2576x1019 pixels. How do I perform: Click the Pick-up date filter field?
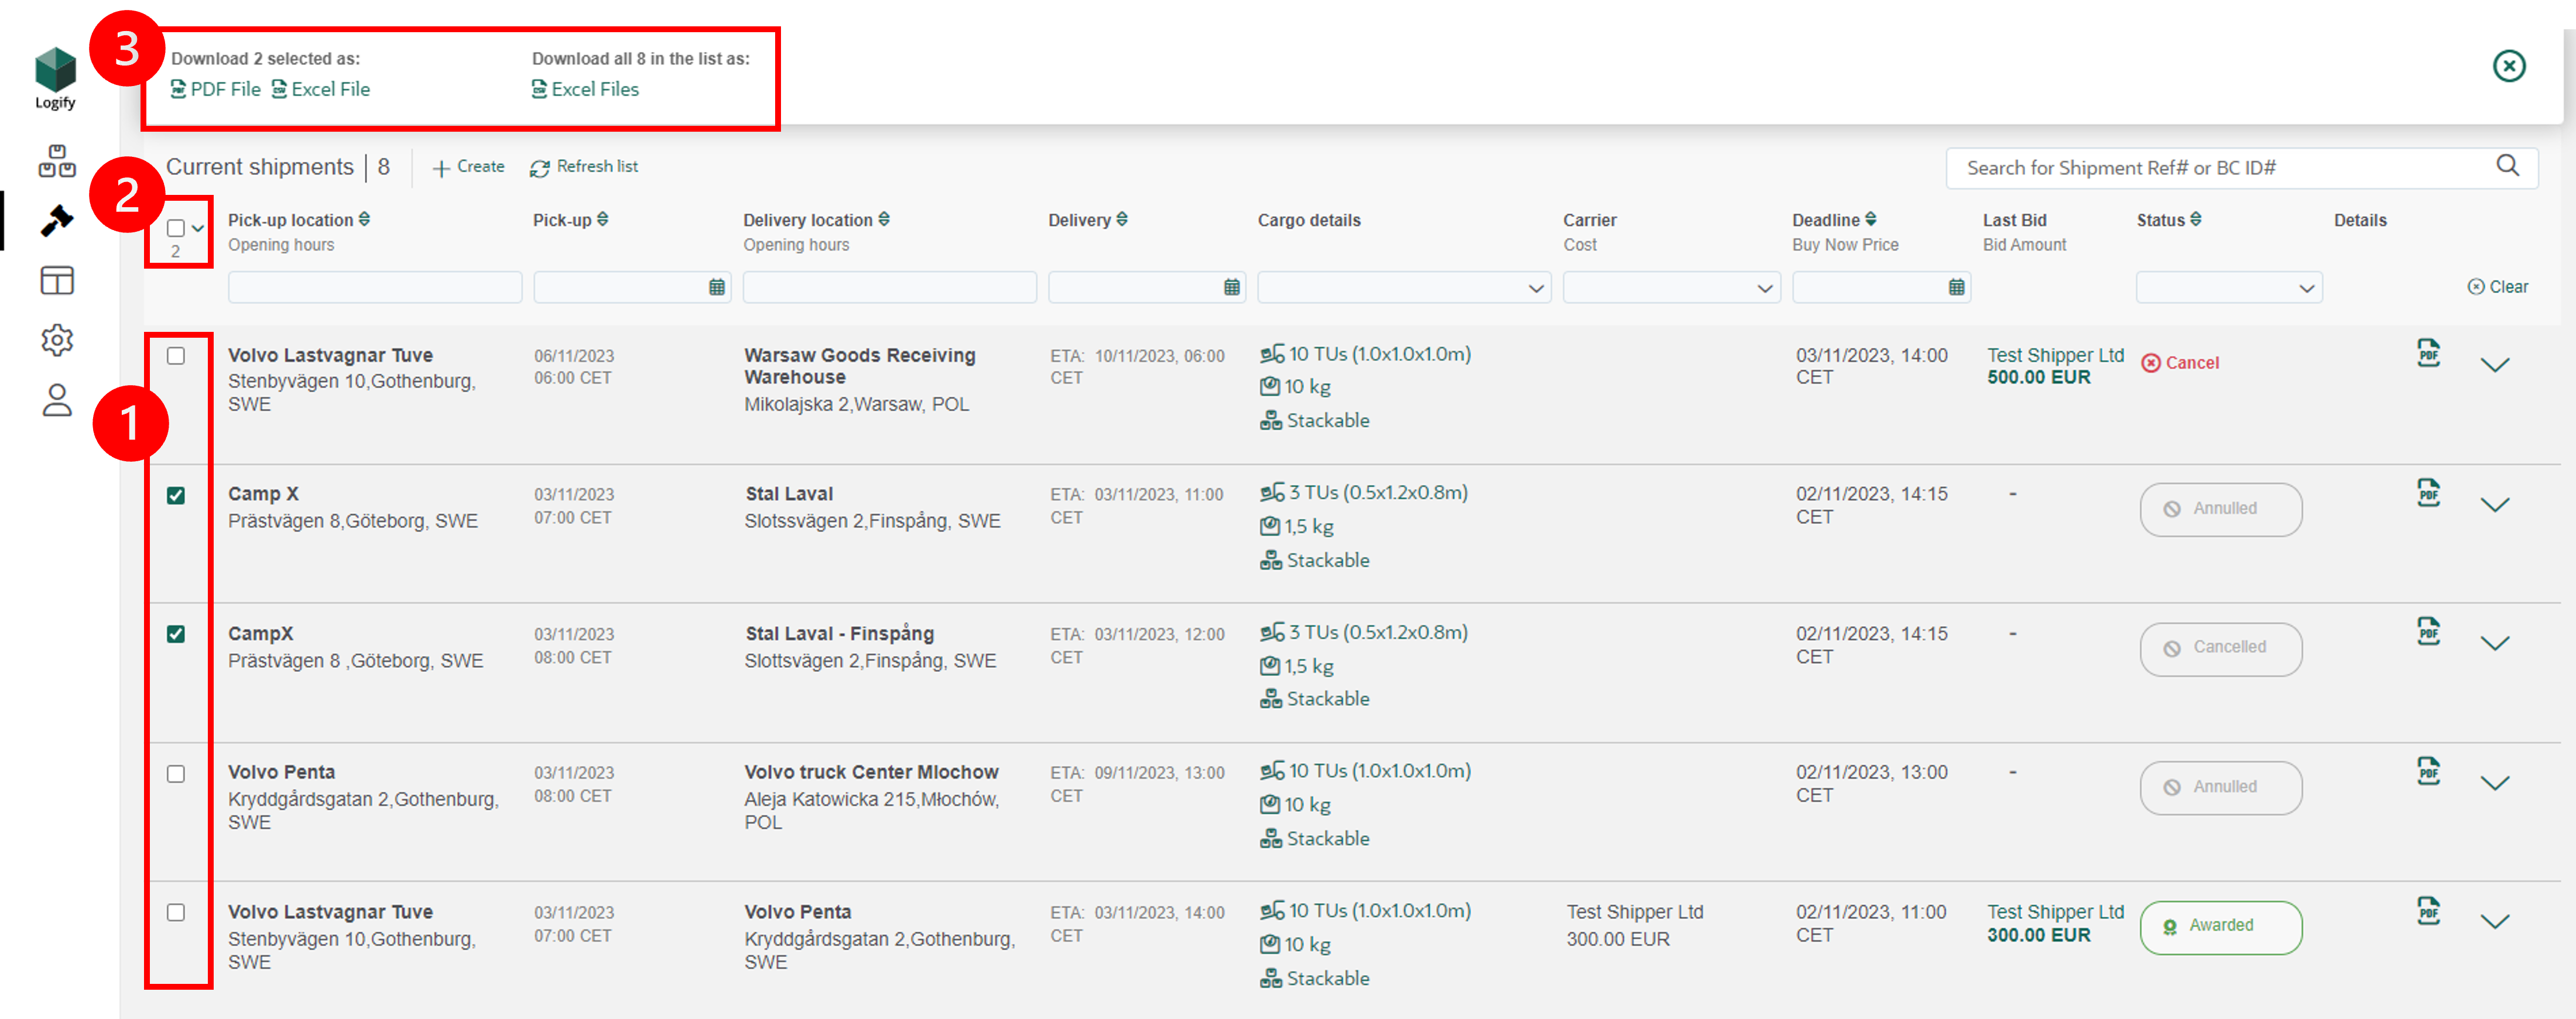(632, 288)
